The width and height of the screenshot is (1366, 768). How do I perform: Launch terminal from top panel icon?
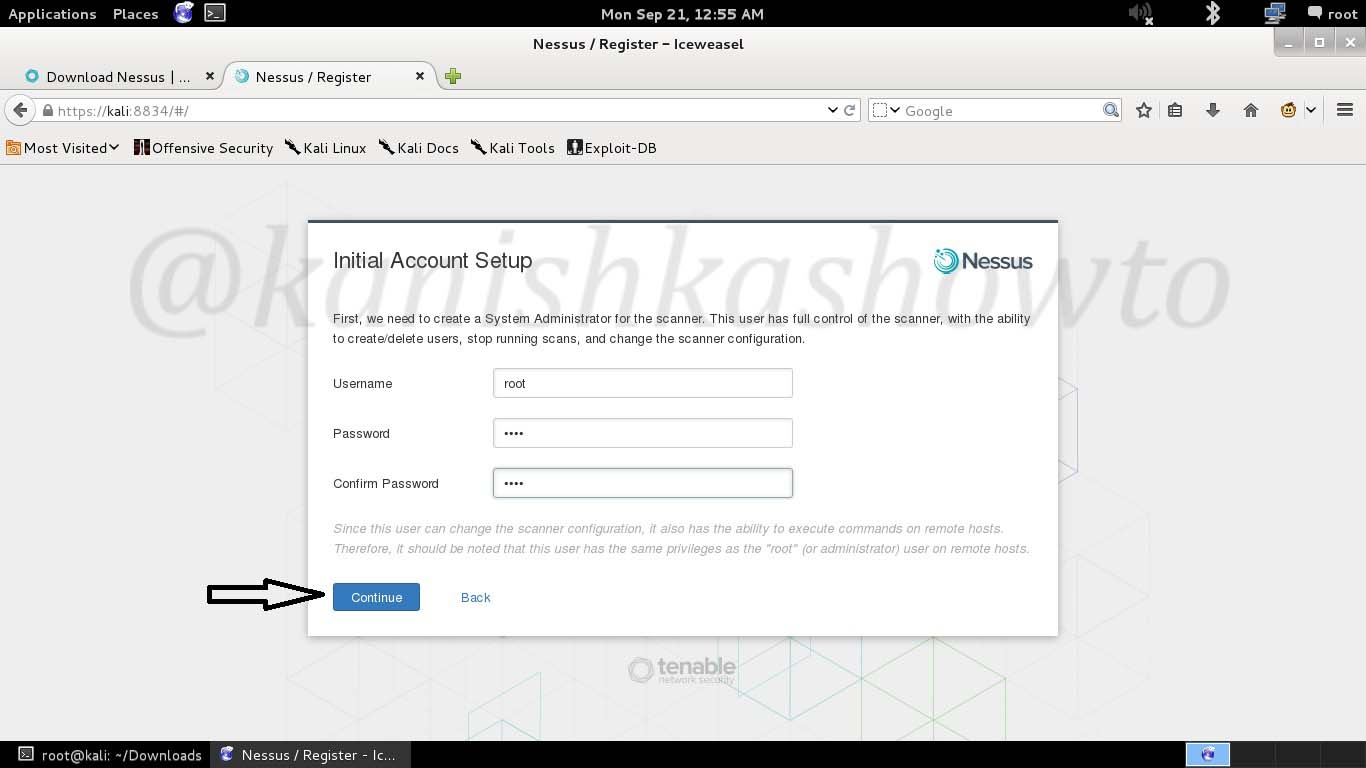point(214,13)
